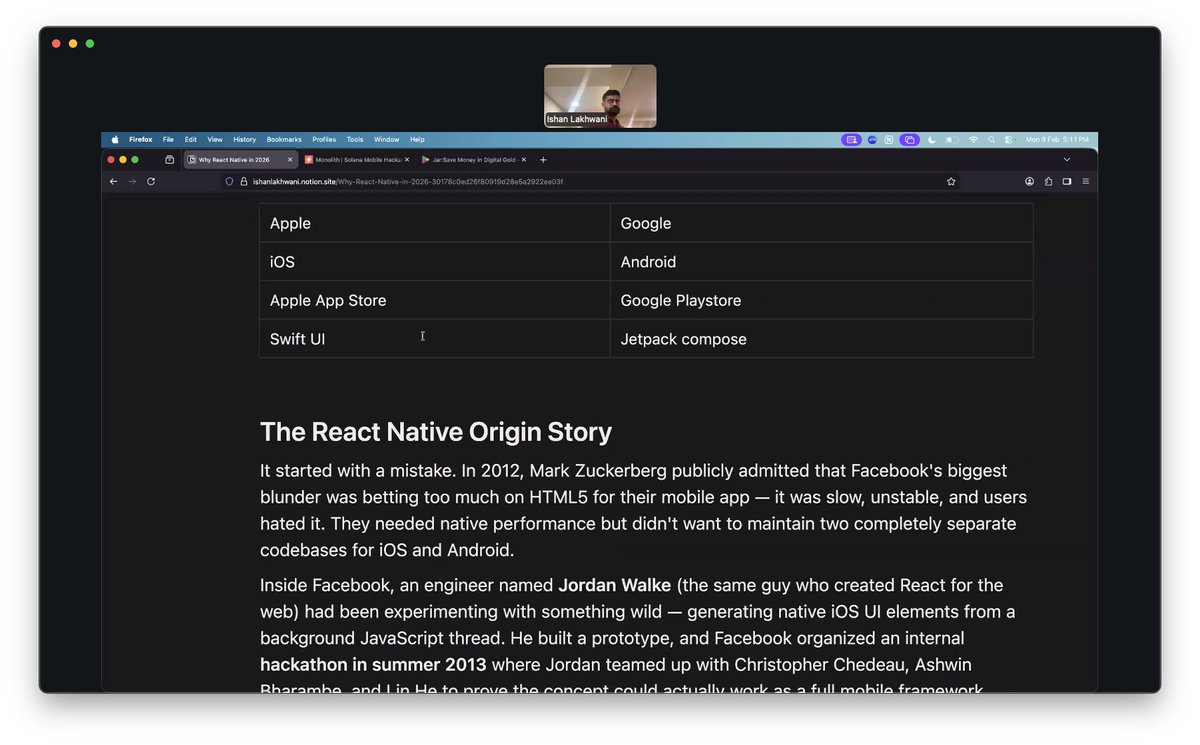Click the Notion icon in menu bar
This screenshot has width=1200, height=745.
pyautogui.click(x=889, y=140)
